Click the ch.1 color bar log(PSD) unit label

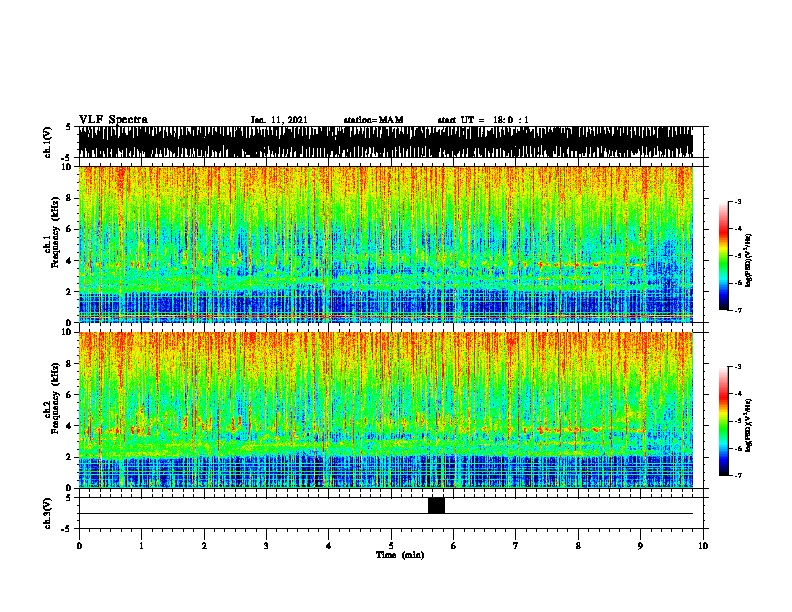coord(748,261)
